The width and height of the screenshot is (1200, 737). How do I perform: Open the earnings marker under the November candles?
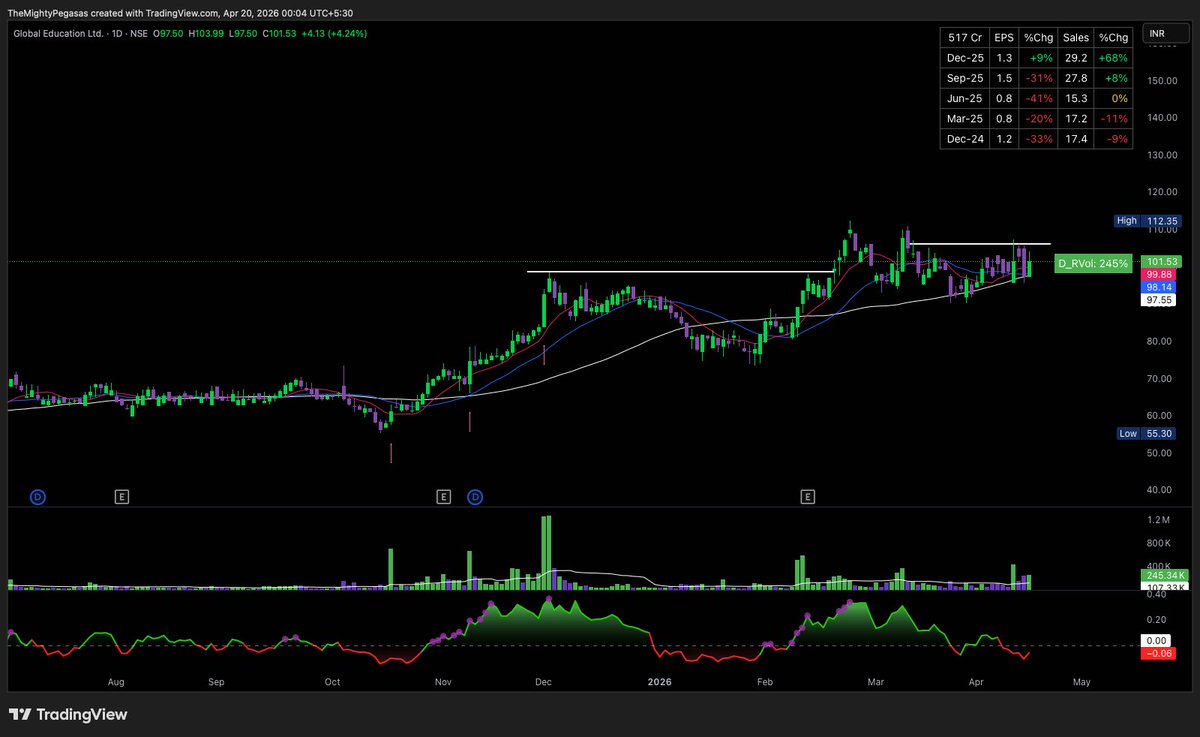click(x=443, y=496)
